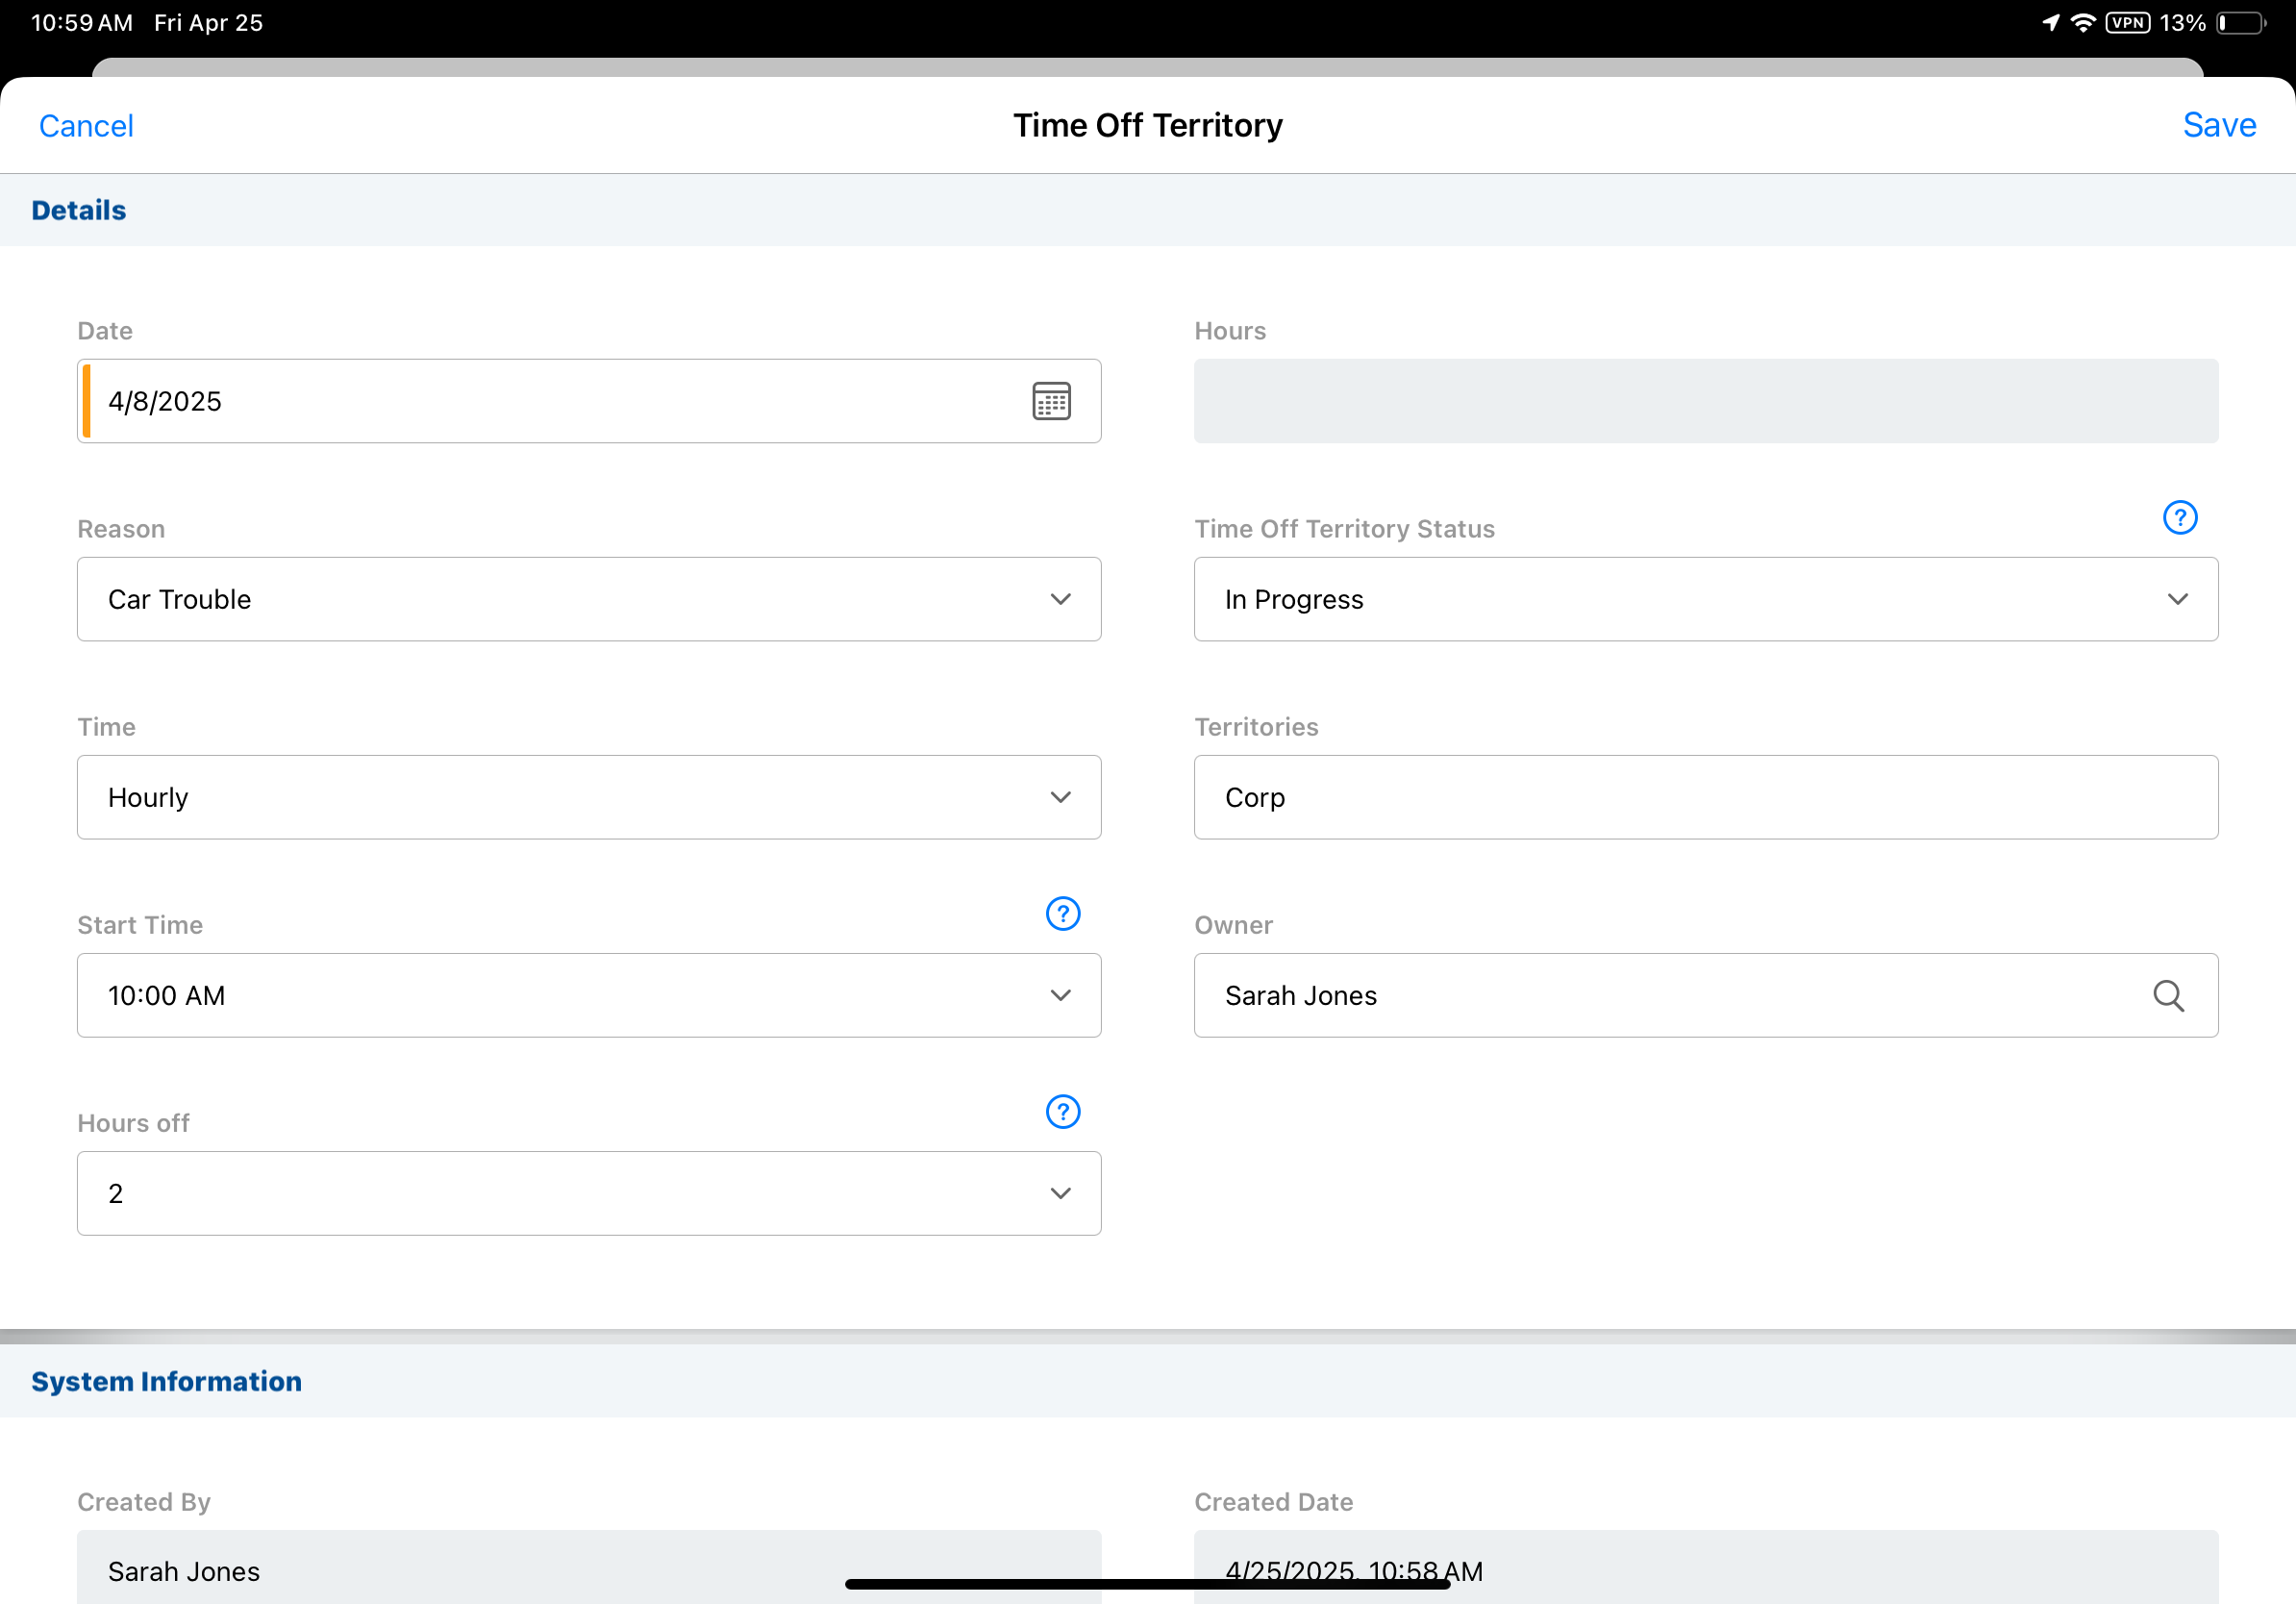Tap the battery indicator in the status bar

[2241, 23]
